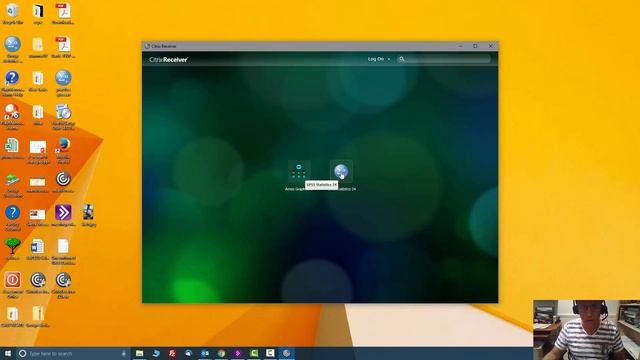Select the Mozilla Firefox desktop shortcut
640x360 pixels.
(63, 150)
